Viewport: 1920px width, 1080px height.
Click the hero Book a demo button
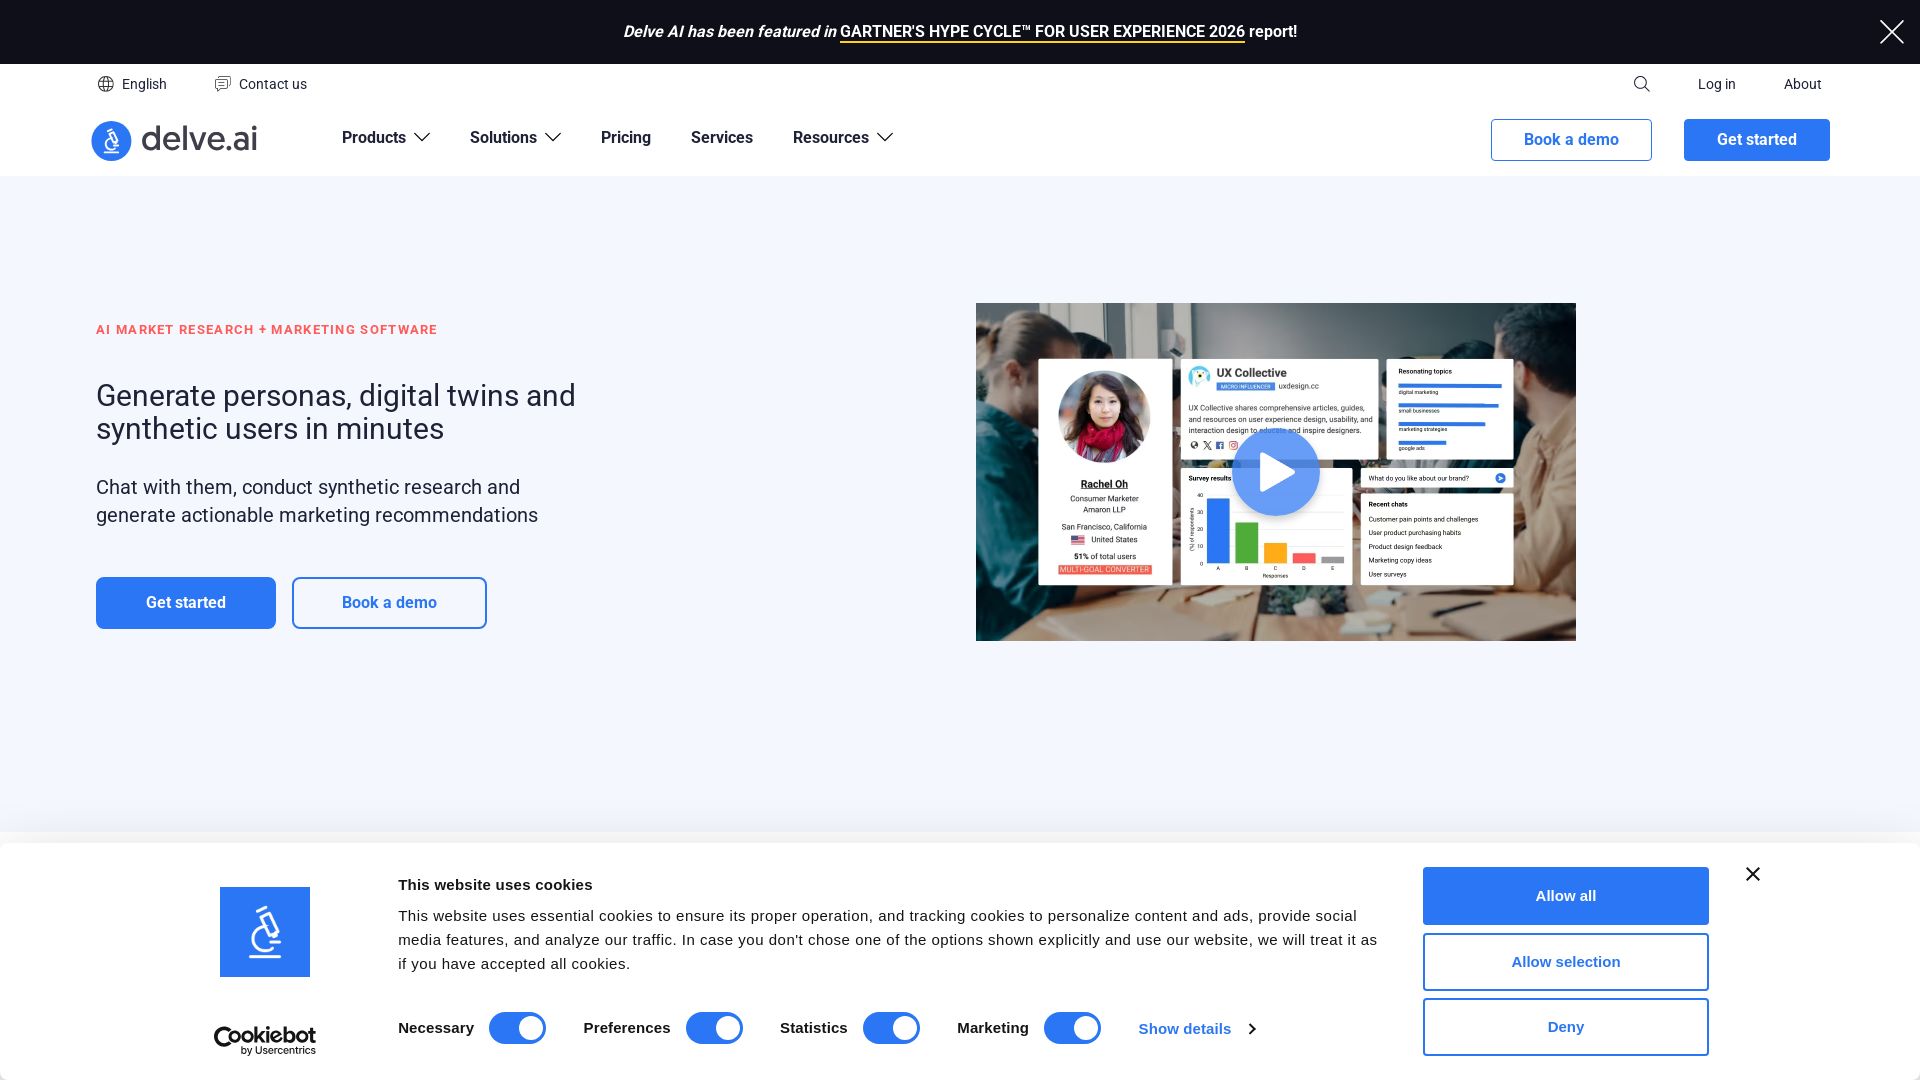[x=389, y=603]
